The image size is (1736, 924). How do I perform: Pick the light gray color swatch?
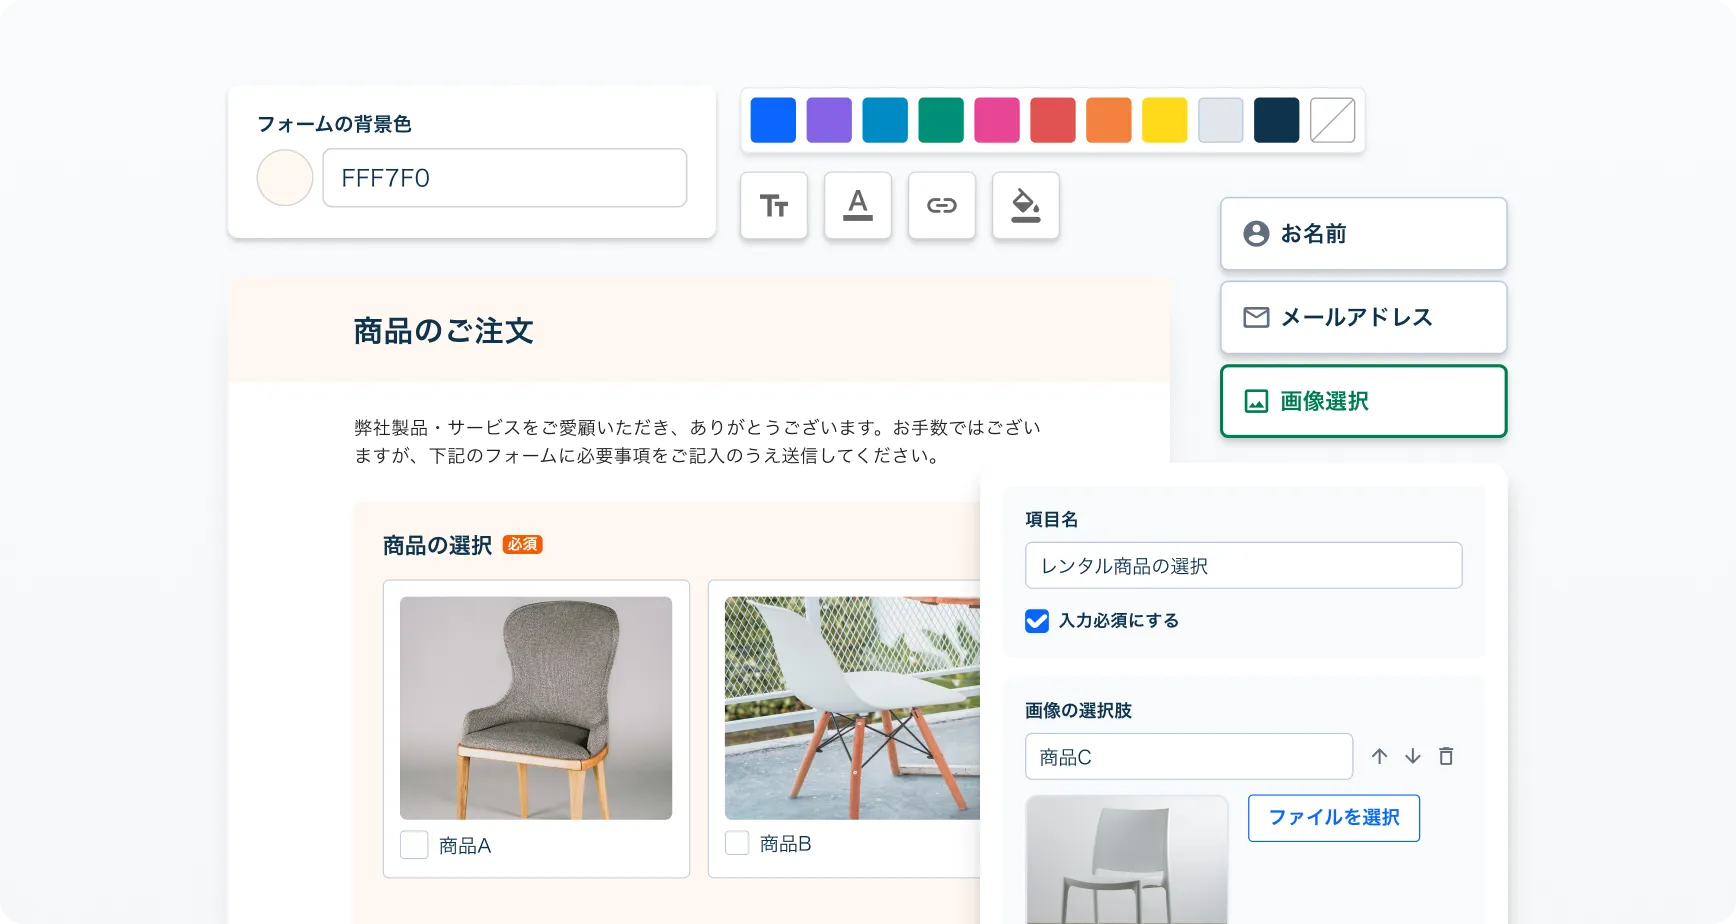point(1221,120)
